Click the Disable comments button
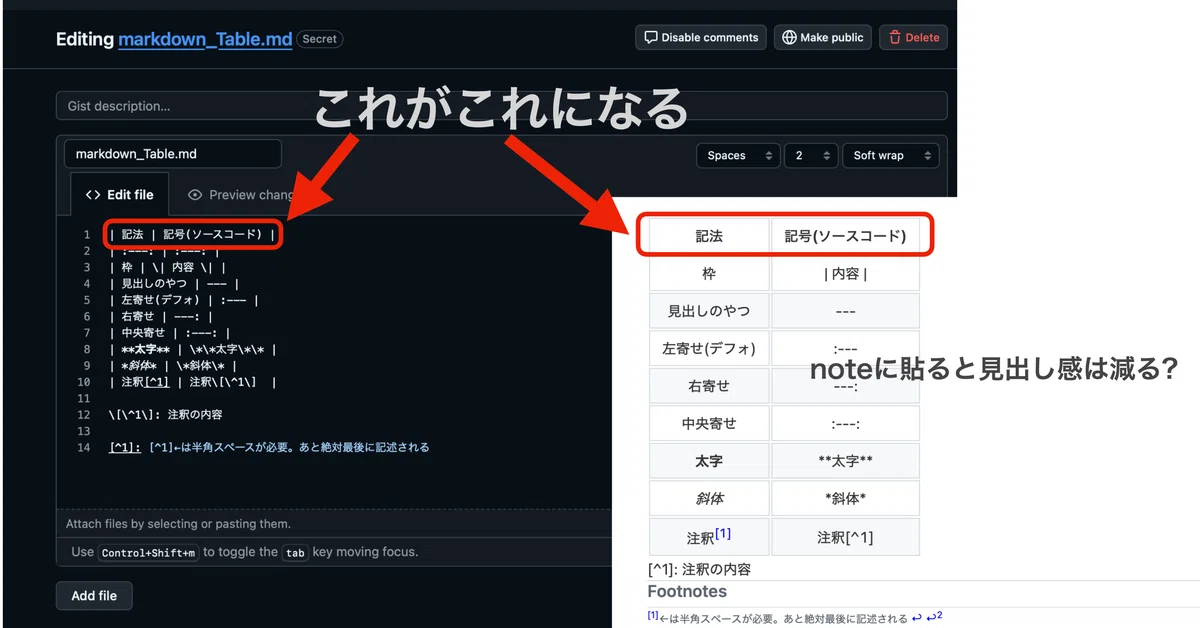Viewport: 1200px width, 628px height. [x=701, y=37]
